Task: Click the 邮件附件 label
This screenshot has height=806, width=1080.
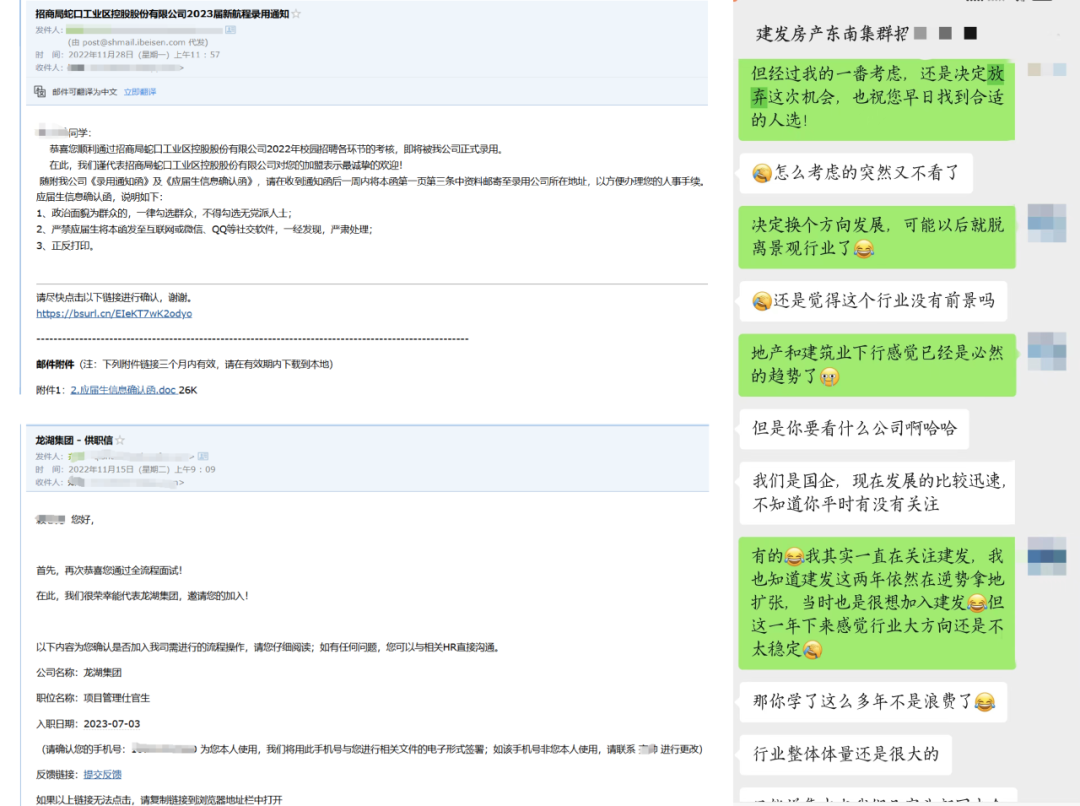Action: click(55, 364)
